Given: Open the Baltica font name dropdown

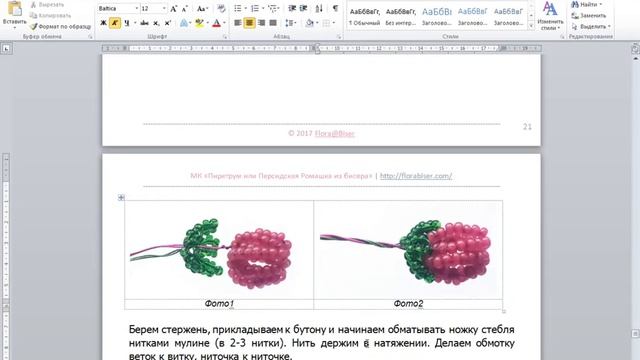Looking at the screenshot, I should [137, 9].
